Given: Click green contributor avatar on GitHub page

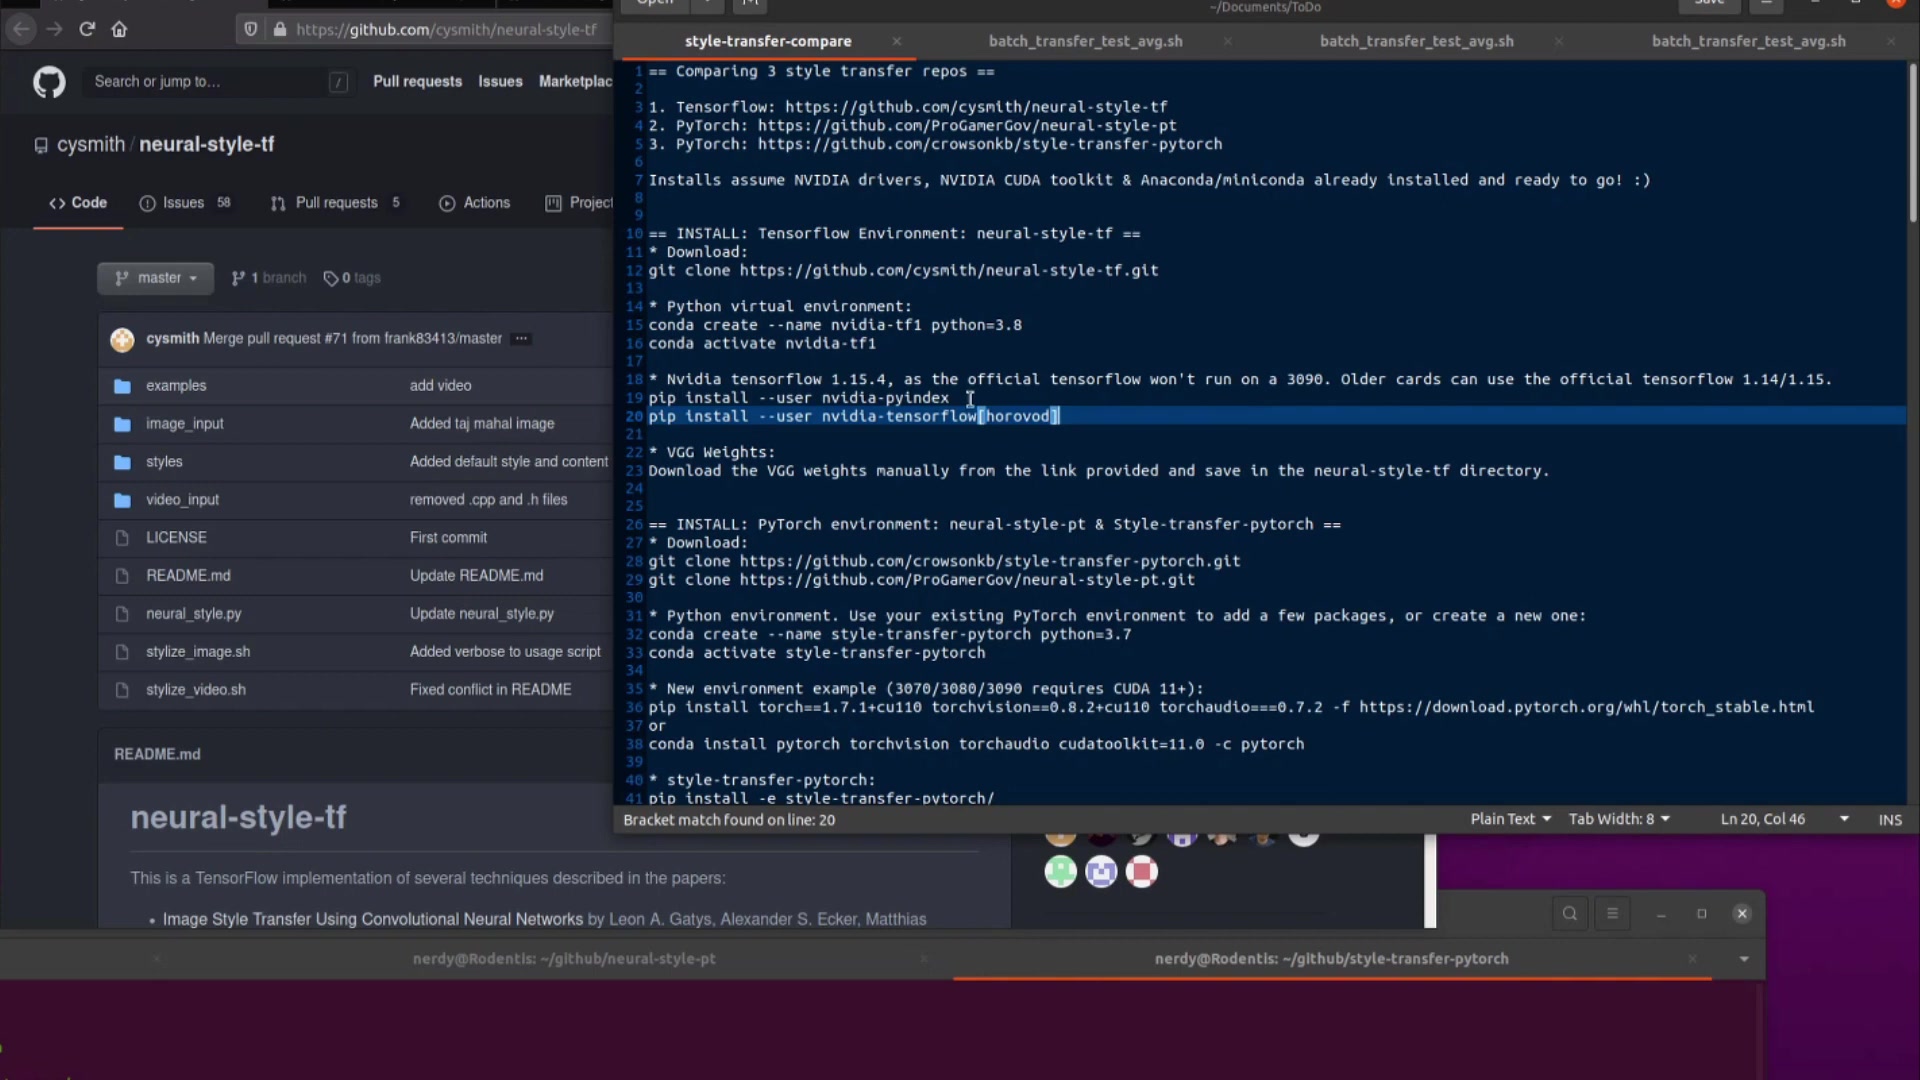Looking at the screenshot, I should (x=1060, y=872).
